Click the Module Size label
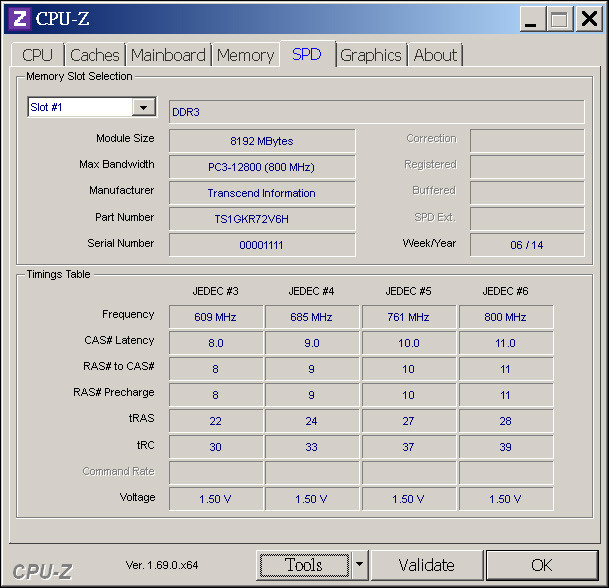The image size is (609, 588). point(125,138)
